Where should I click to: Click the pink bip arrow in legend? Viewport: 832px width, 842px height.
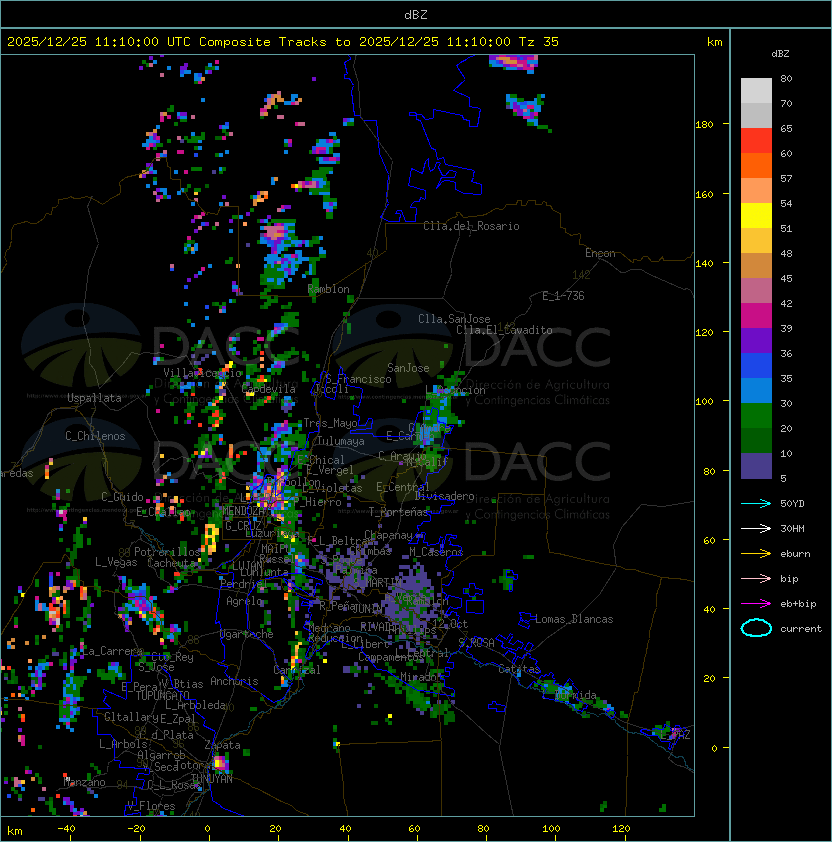point(756,578)
